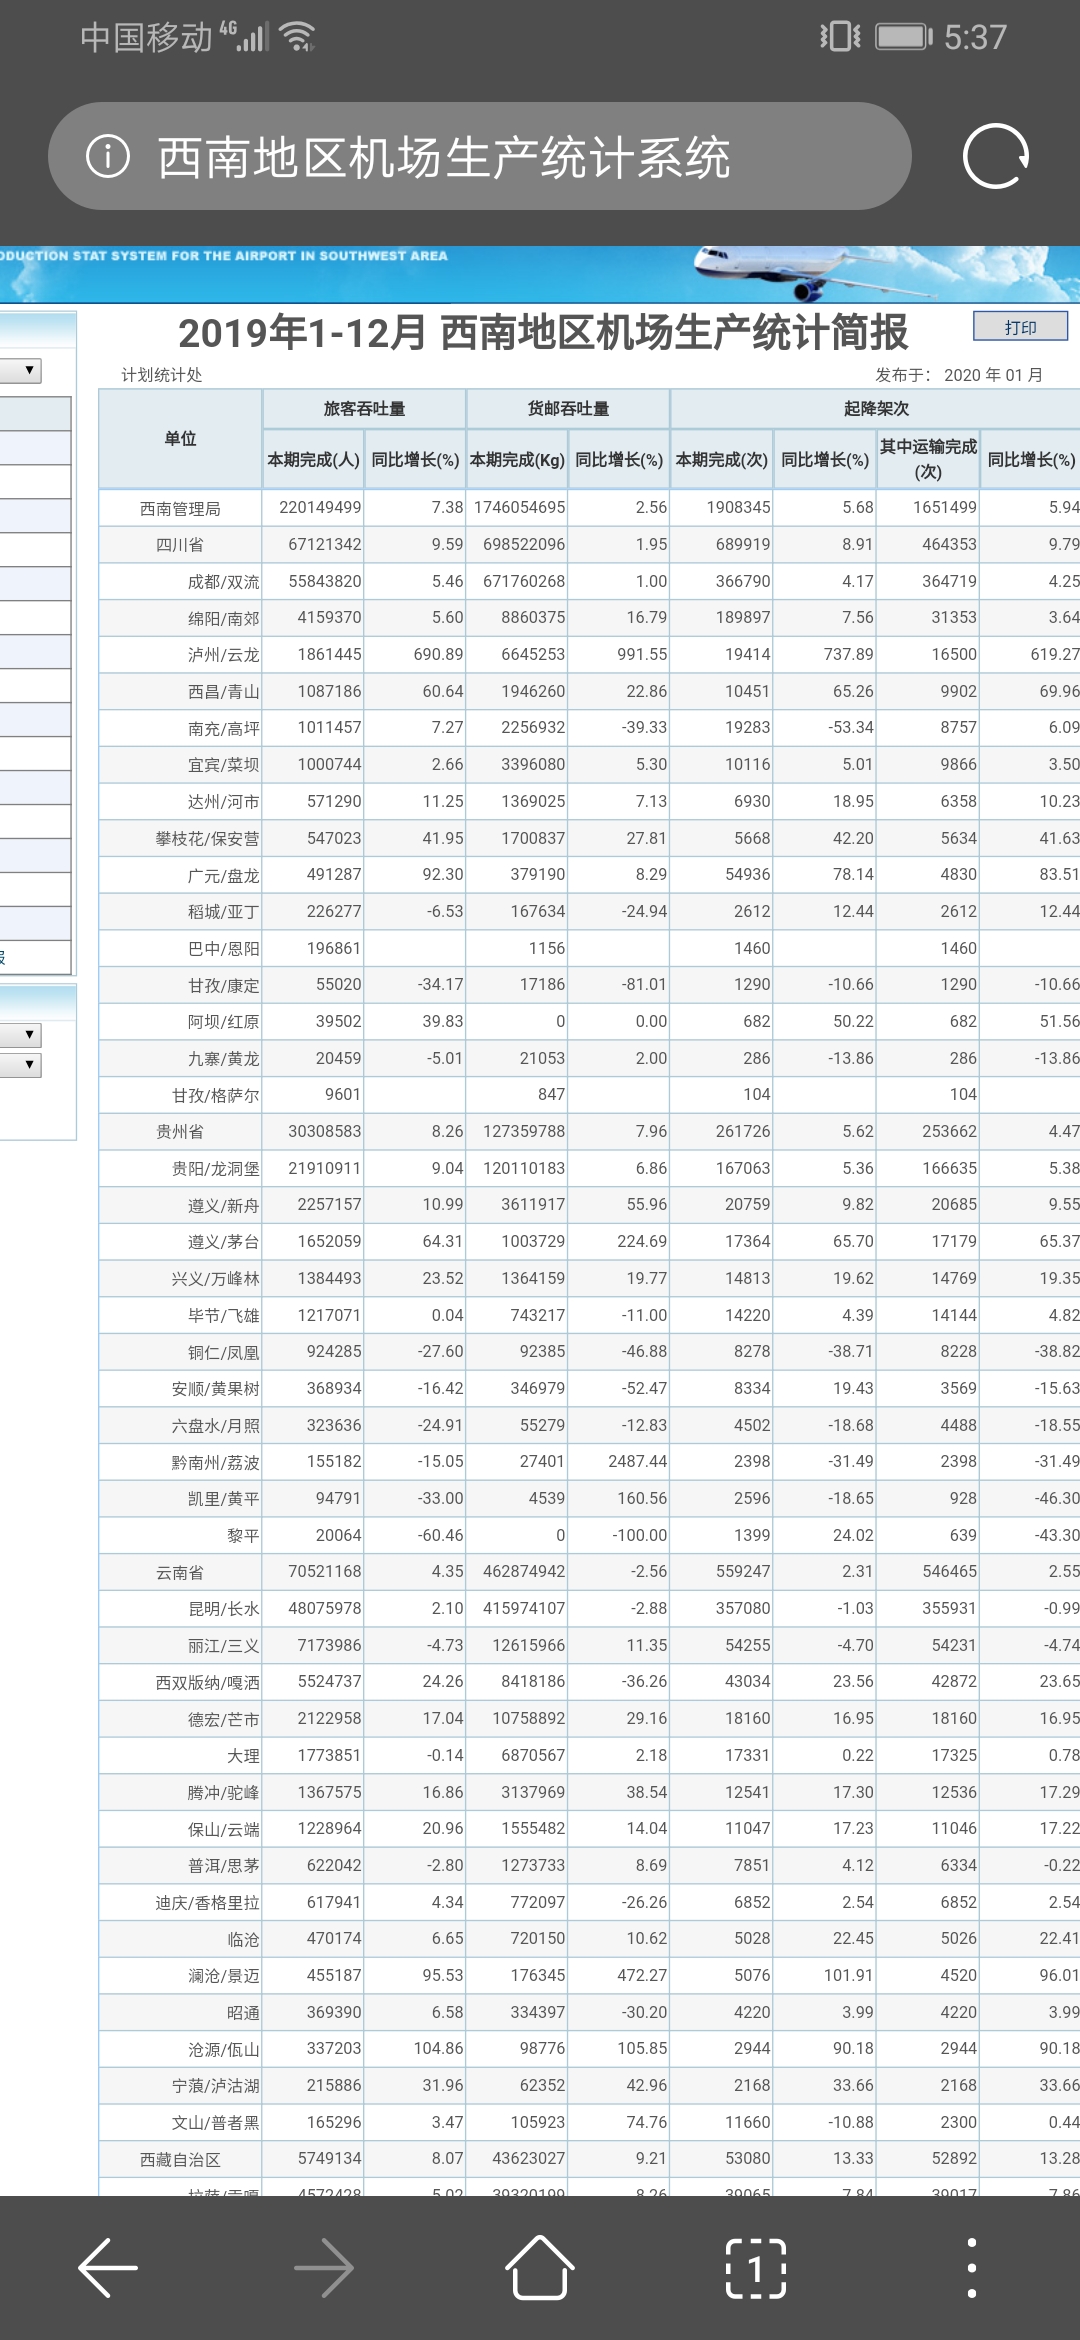Image resolution: width=1080 pixels, height=2340 pixels.
Task: Click the 货邮吞吐量 column group header
Action: (568, 408)
